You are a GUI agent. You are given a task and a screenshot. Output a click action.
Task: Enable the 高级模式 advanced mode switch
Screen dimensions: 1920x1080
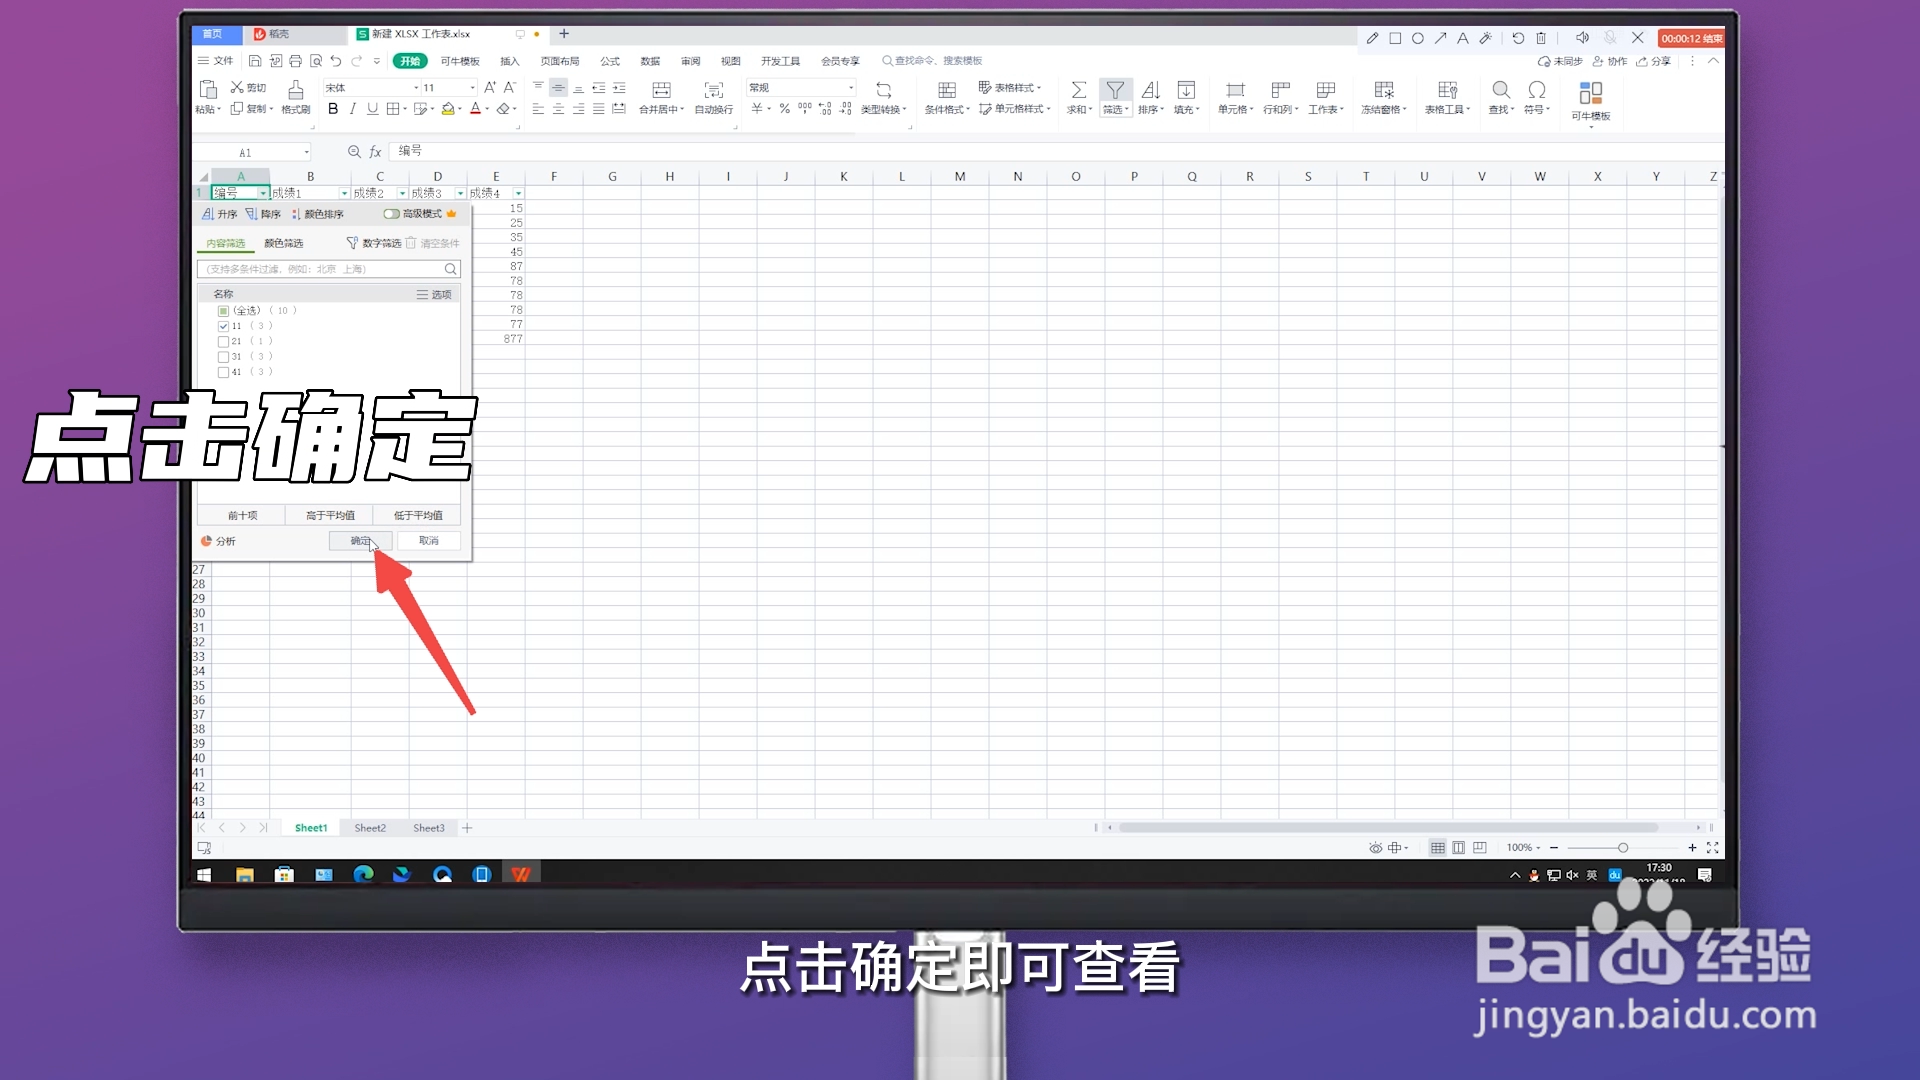click(392, 213)
